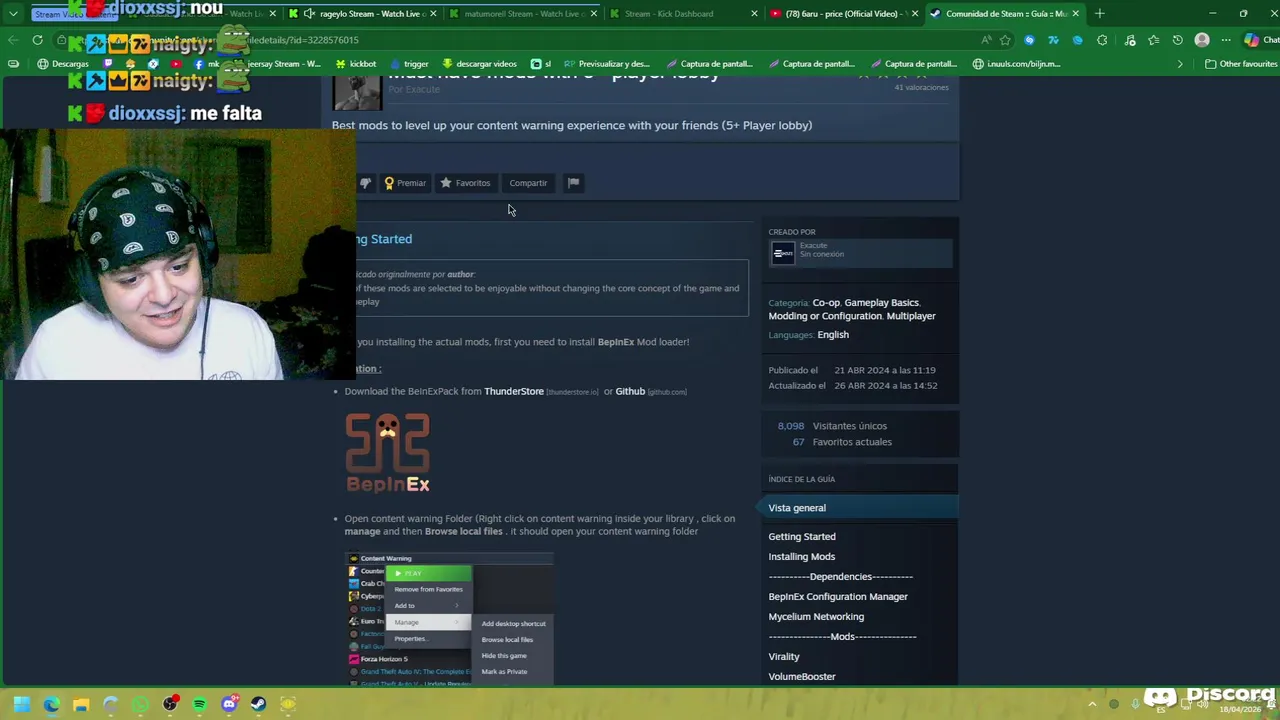Open Spotify from taskbar
The width and height of the screenshot is (1280, 720).
tap(199, 704)
